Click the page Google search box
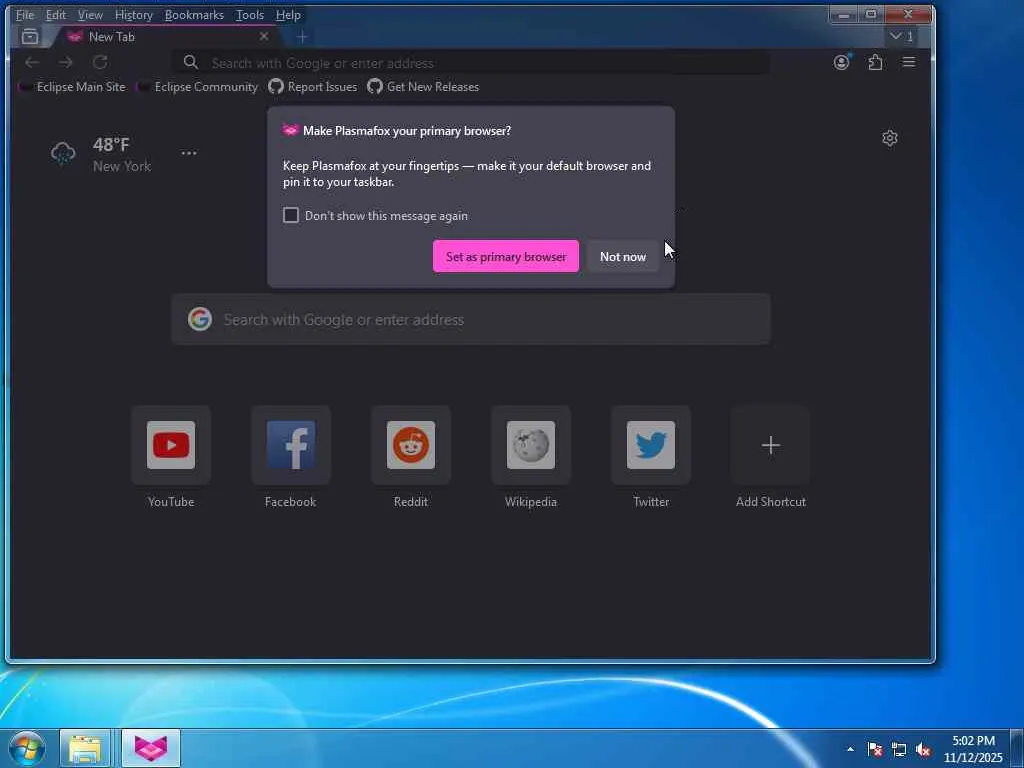Screen dimensions: 1024x768 pos(471,319)
